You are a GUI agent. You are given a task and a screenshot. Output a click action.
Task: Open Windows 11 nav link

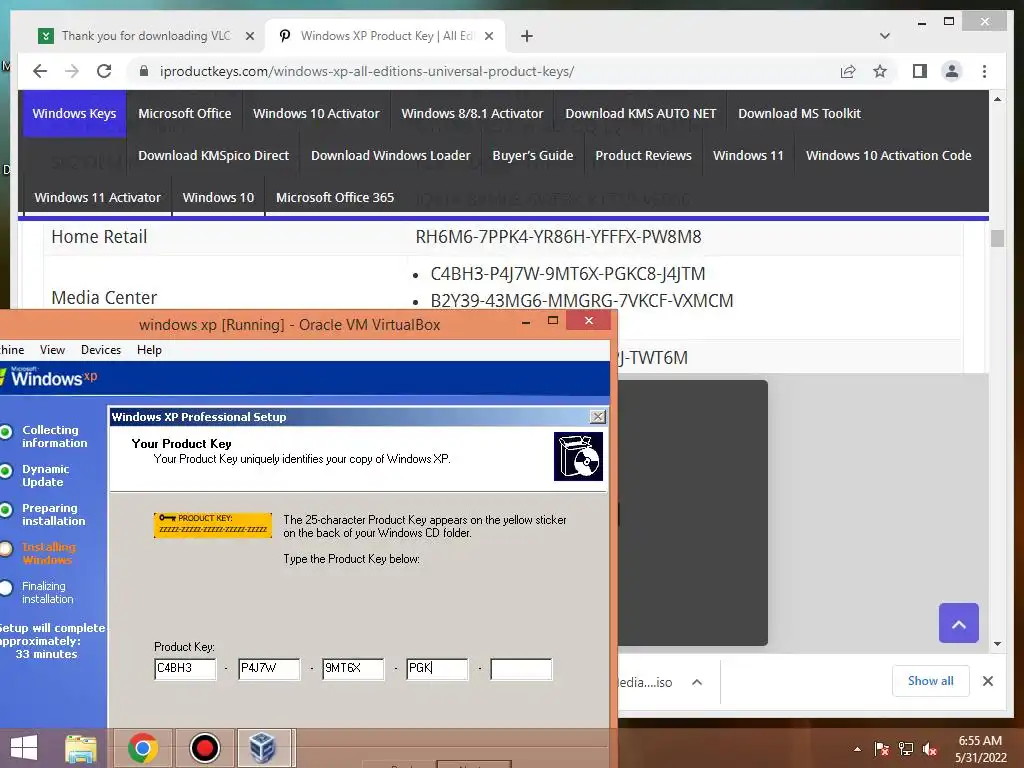(748, 155)
